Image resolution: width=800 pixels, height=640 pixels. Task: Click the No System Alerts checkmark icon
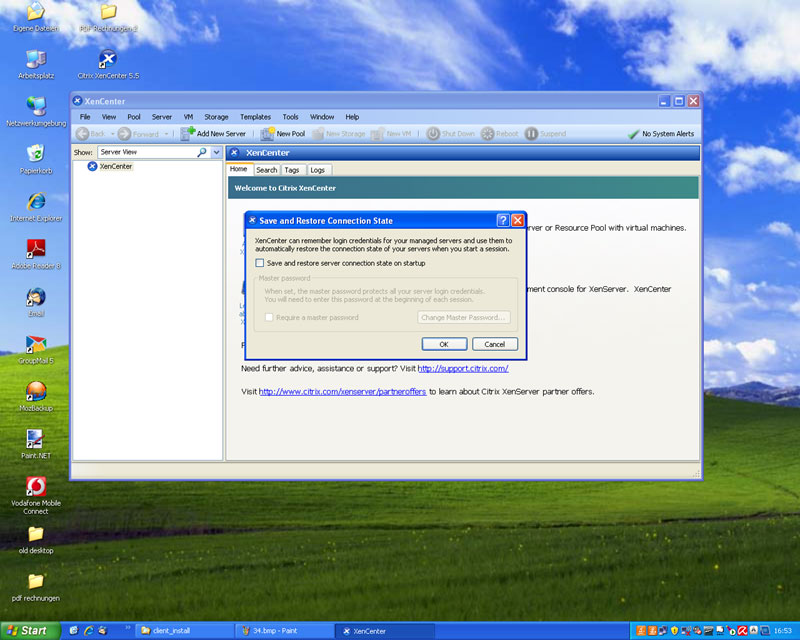point(633,134)
